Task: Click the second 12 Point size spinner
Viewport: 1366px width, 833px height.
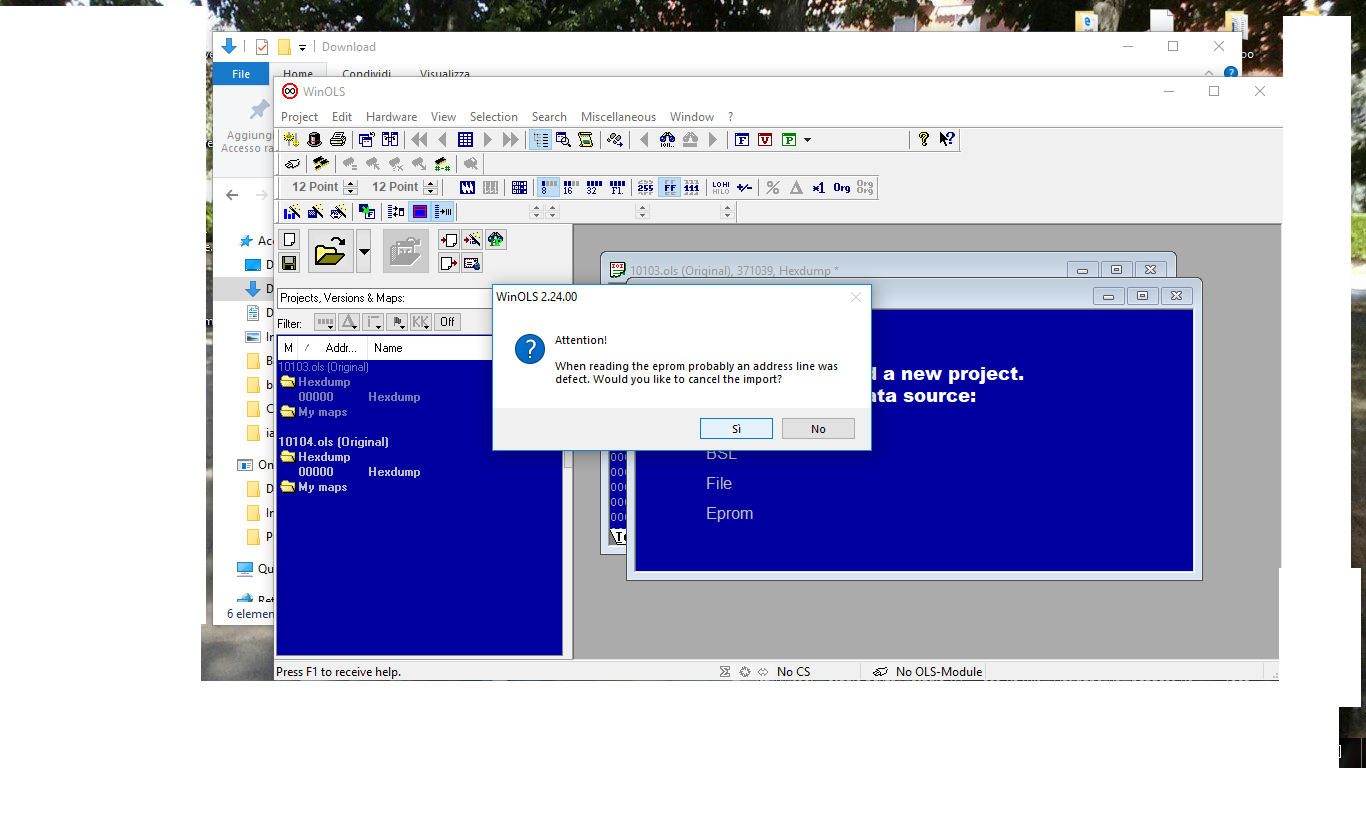Action: tap(430, 187)
